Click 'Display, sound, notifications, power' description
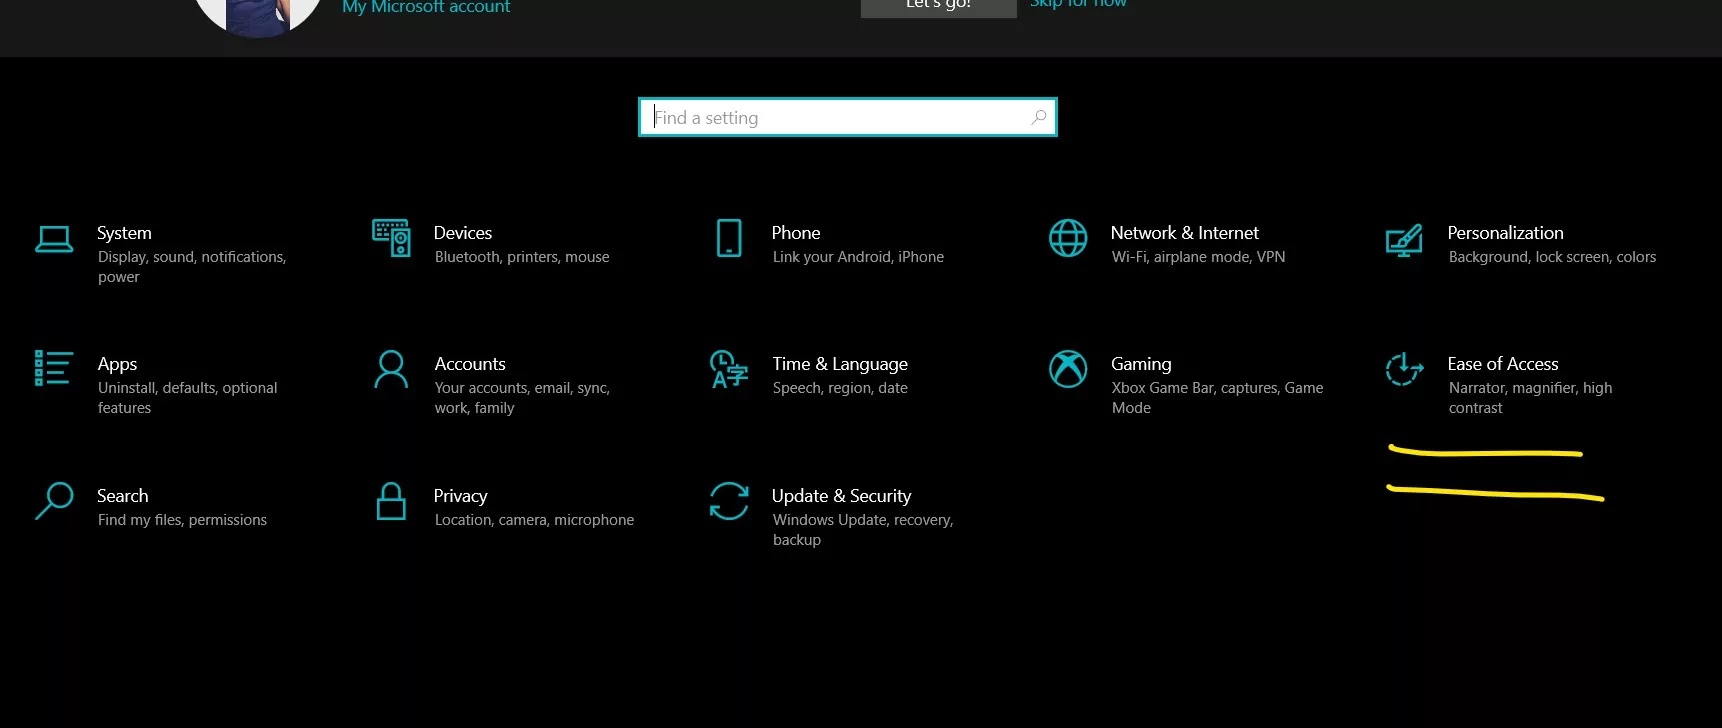Image resolution: width=1722 pixels, height=728 pixels. pyautogui.click(x=192, y=267)
